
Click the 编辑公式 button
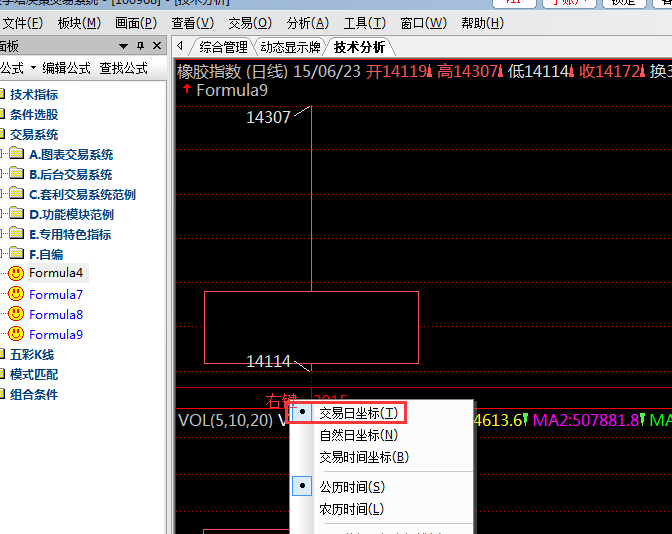(x=66, y=68)
